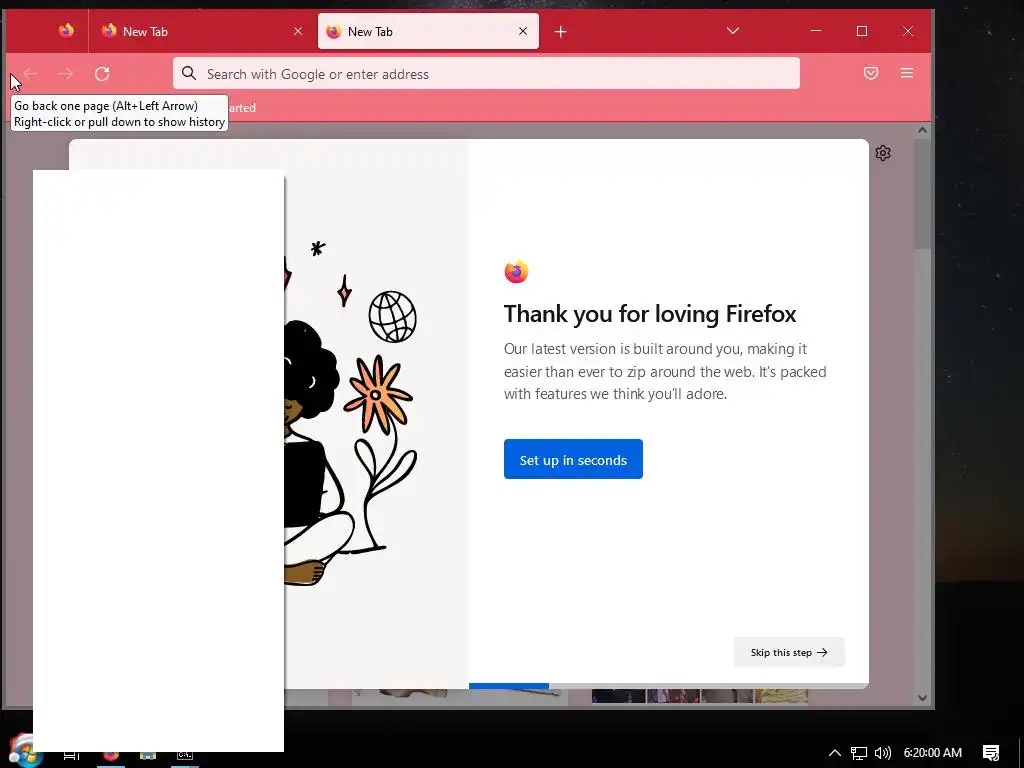
Task: Open Command Prompt from the taskbar
Action: click(x=185, y=754)
